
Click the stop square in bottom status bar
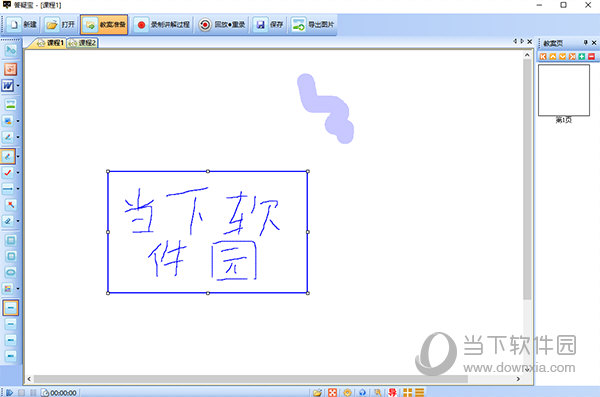pyautogui.click(x=22, y=392)
